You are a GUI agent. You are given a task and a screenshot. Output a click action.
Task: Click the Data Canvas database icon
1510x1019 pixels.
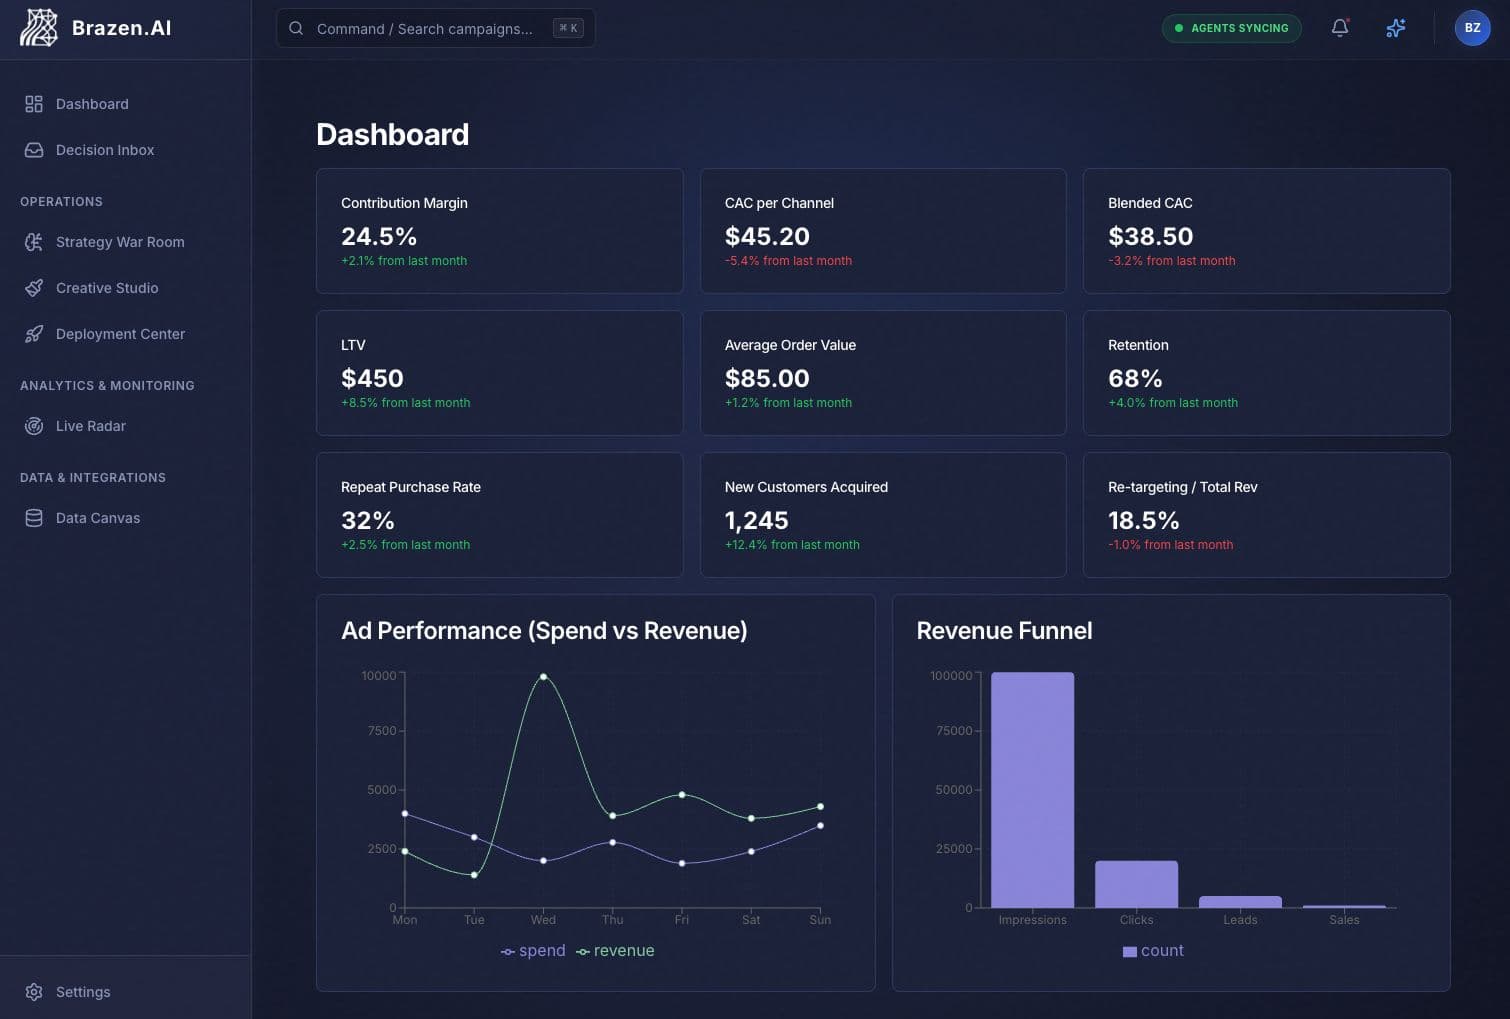click(34, 518)
